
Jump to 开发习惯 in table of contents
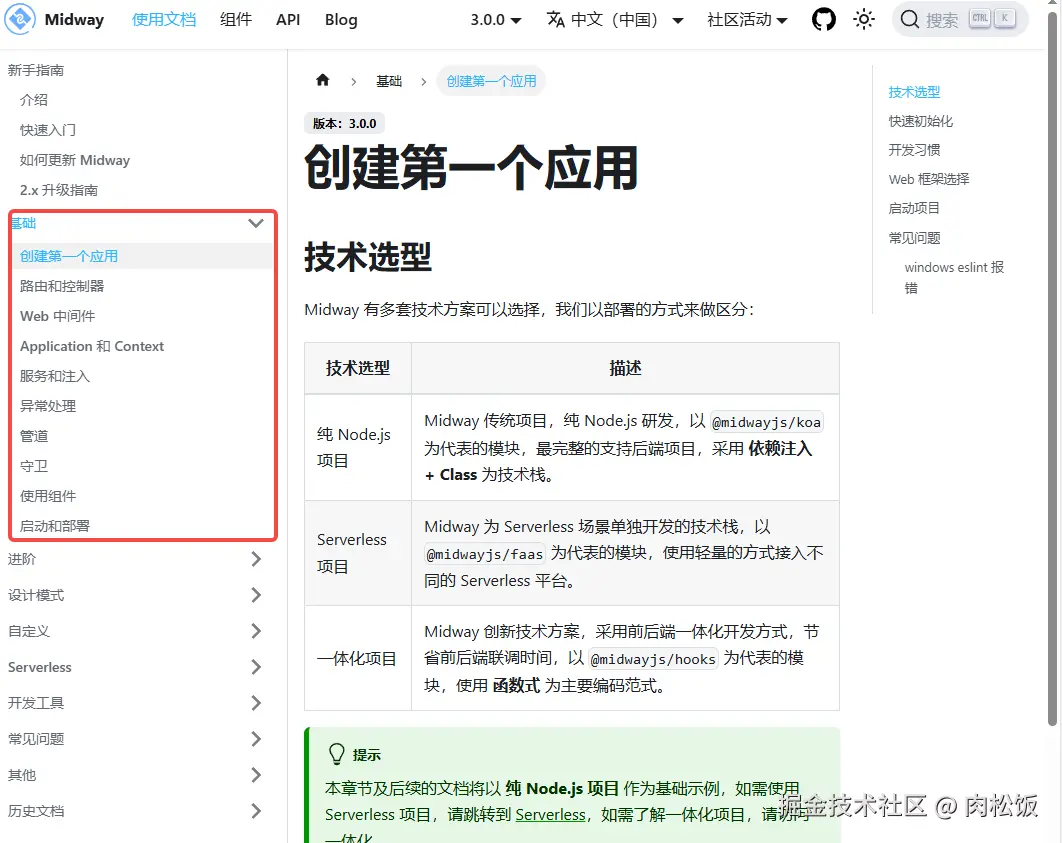point(914,150)
